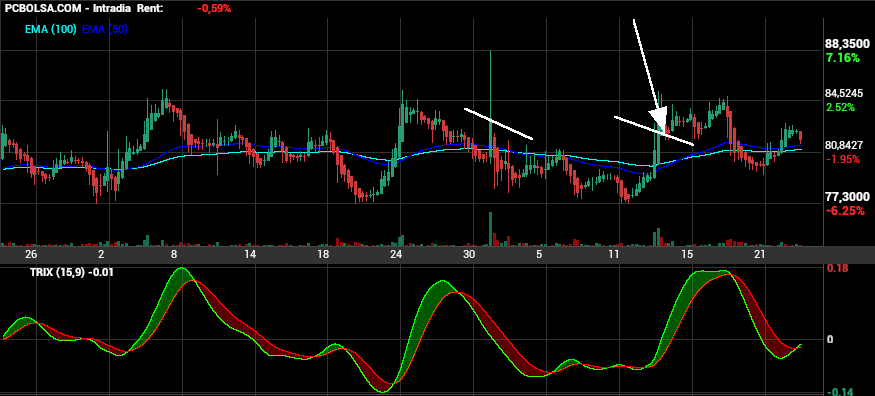Click the 88,3500 price label
875x396 pixels.
pyautogui.click(x=847, y=44)
